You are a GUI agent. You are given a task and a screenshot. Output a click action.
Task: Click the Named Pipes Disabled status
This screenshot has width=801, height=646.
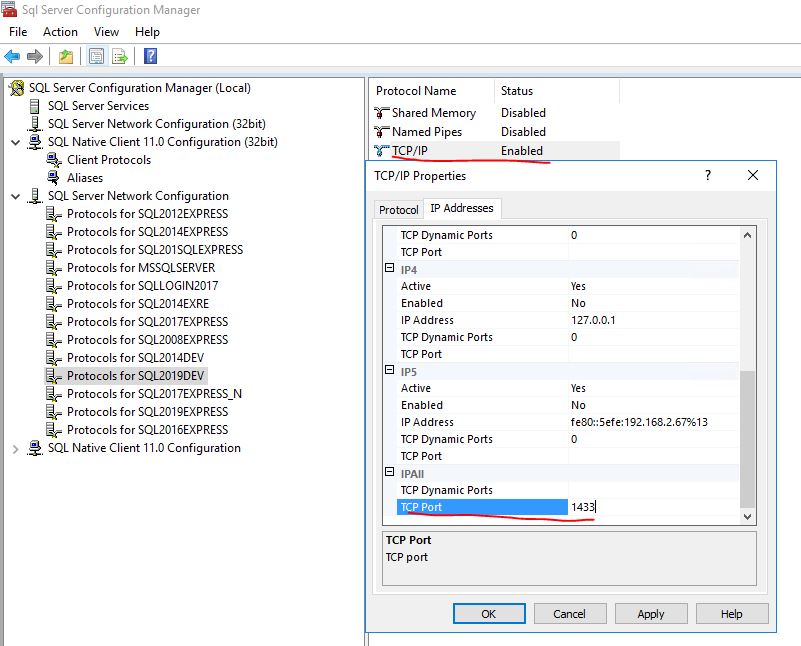coord(523,132)
